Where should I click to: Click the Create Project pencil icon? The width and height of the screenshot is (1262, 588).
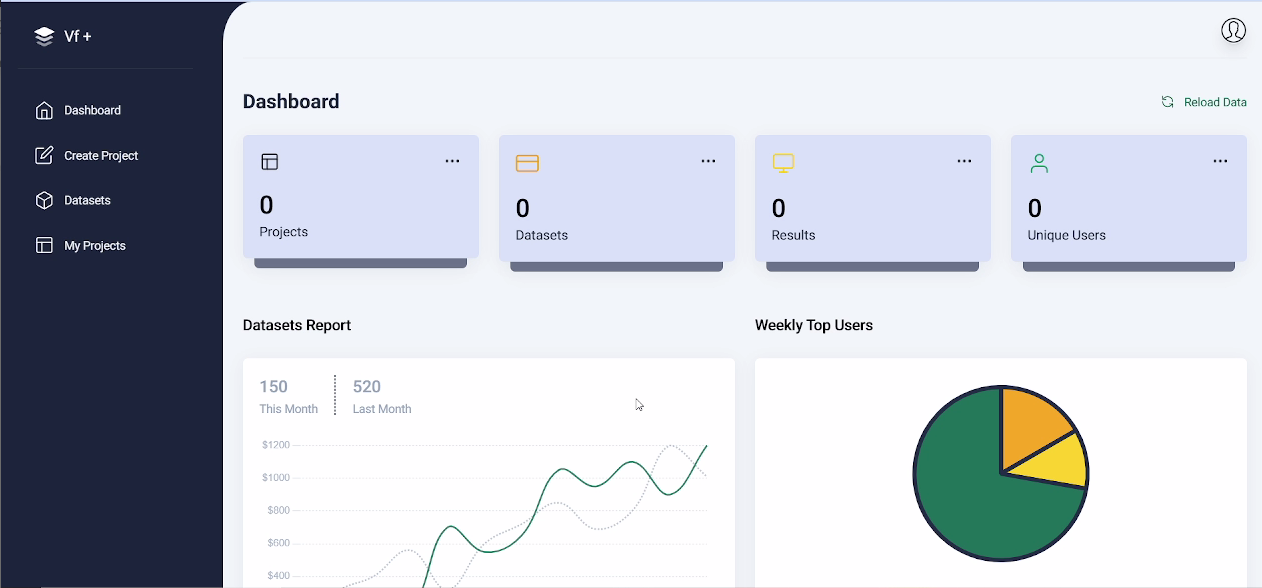(44, 155)
